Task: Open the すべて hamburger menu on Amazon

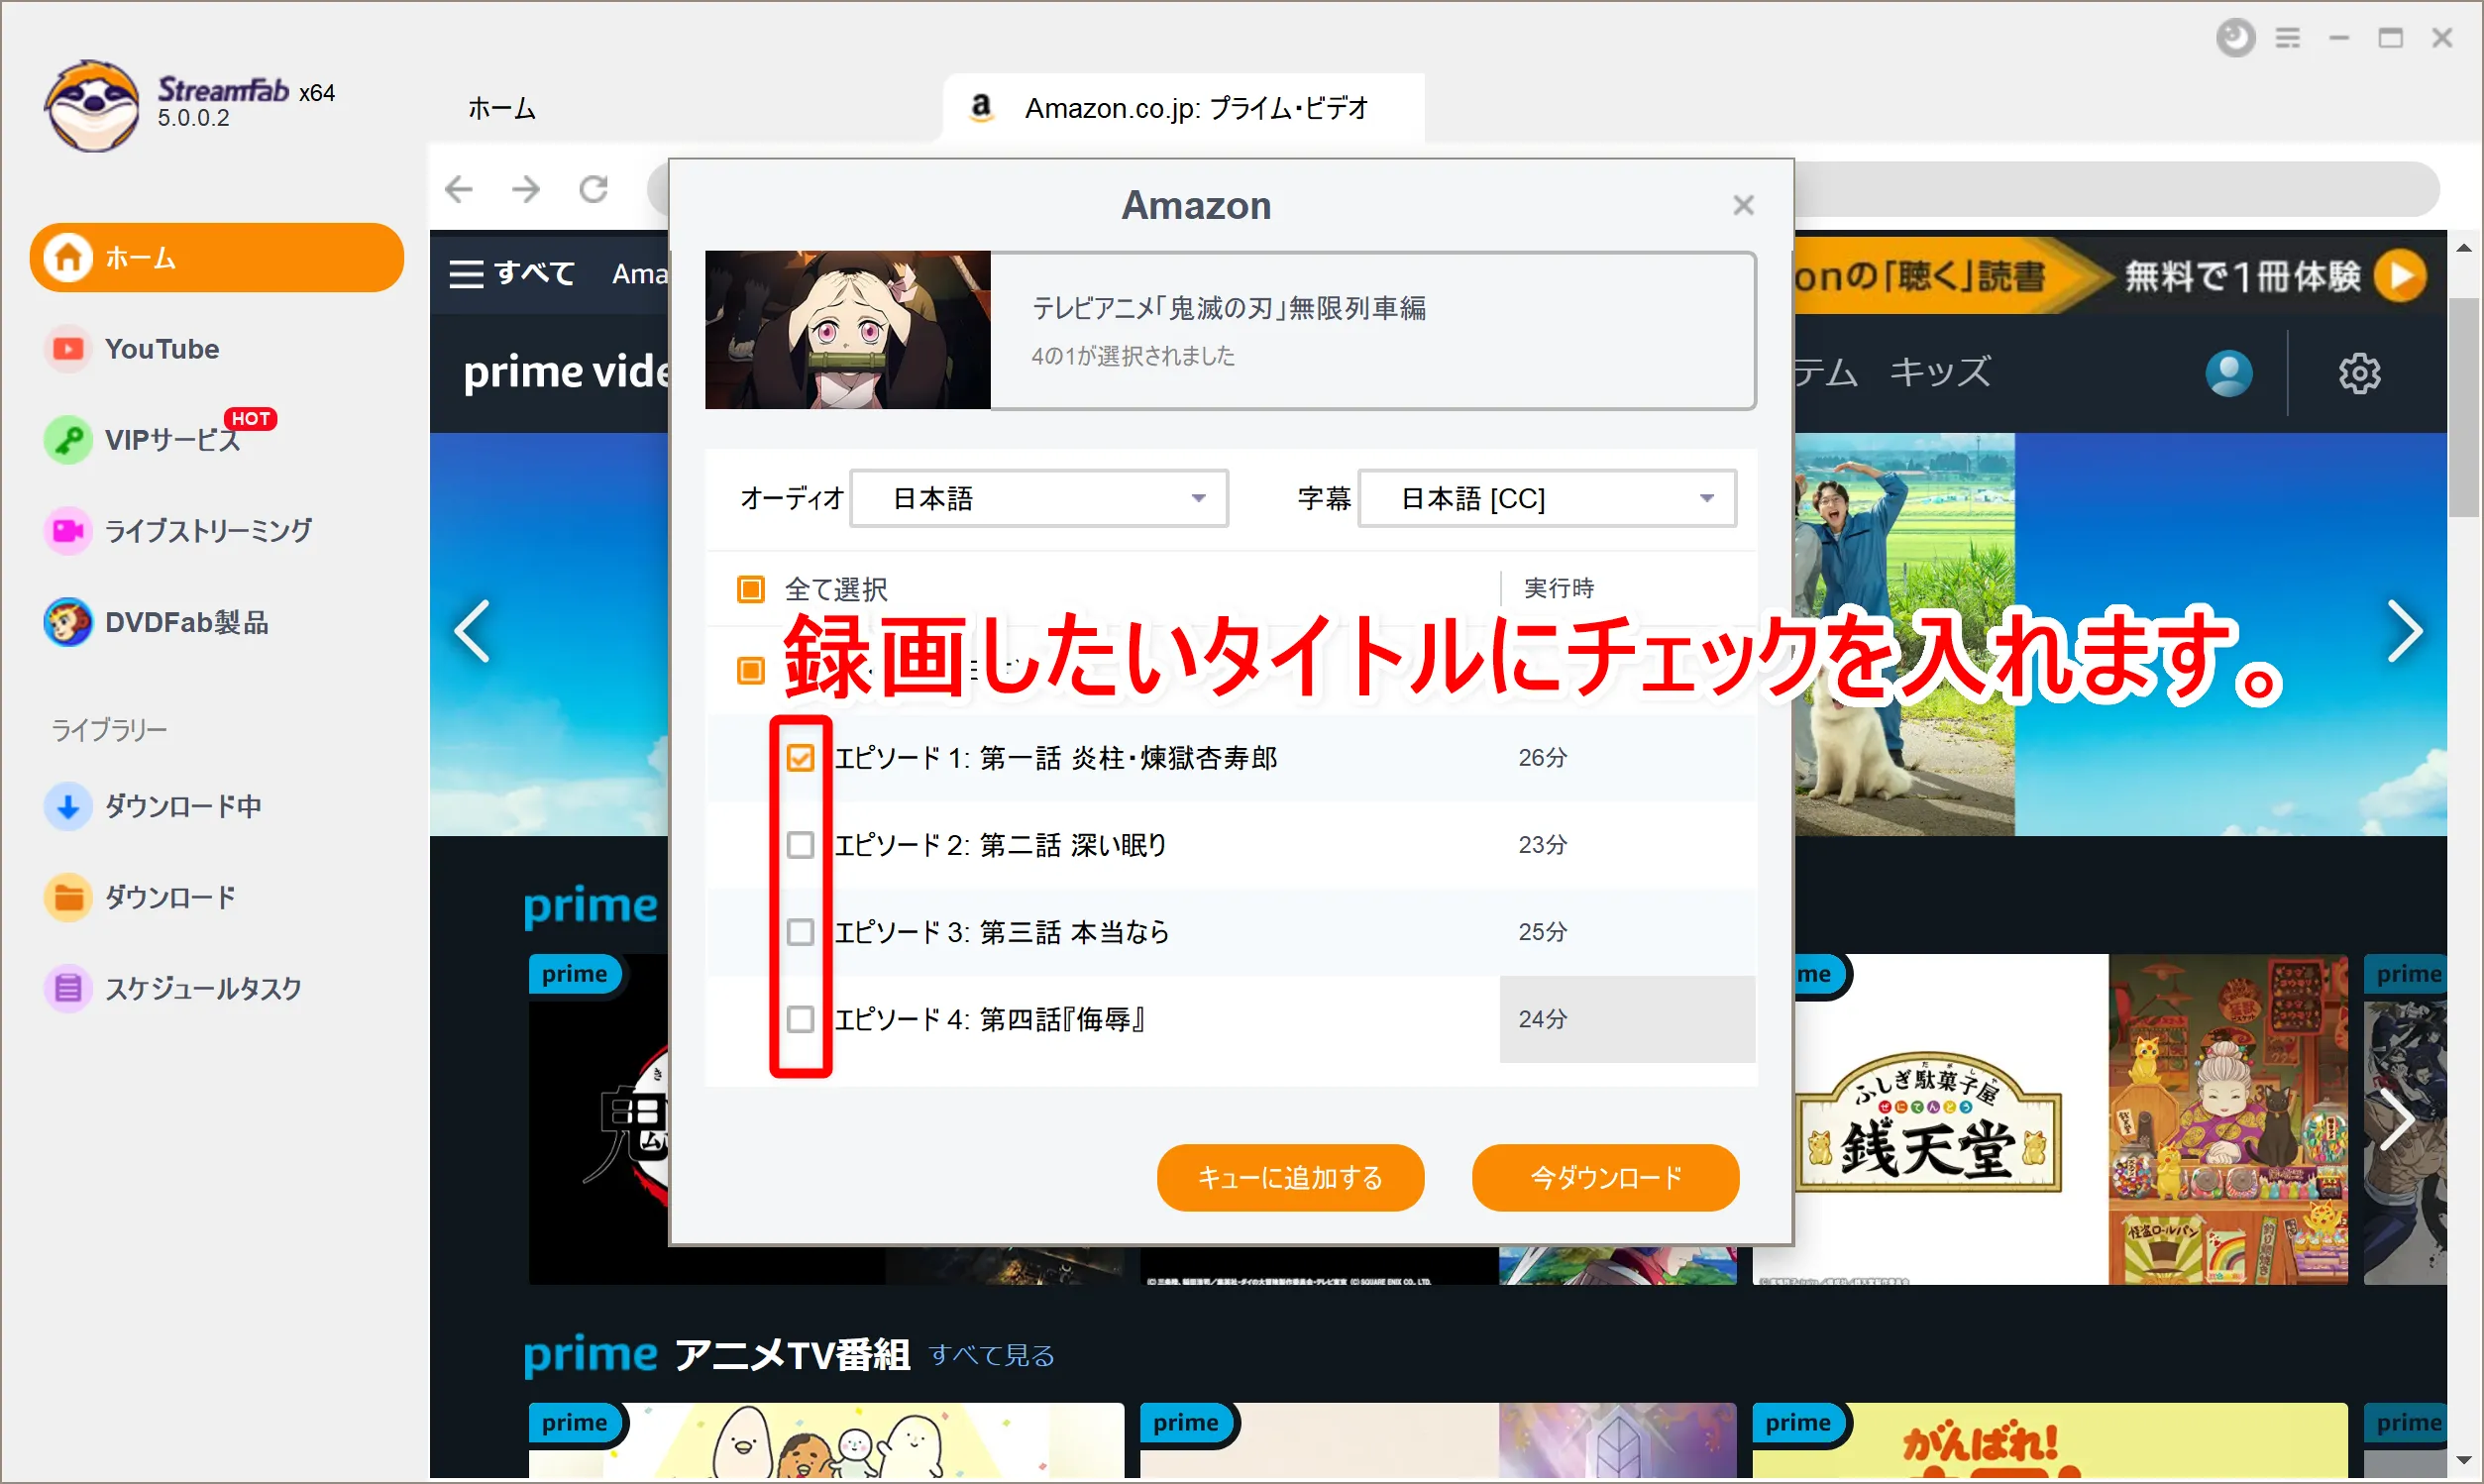Action: (511, 273)
